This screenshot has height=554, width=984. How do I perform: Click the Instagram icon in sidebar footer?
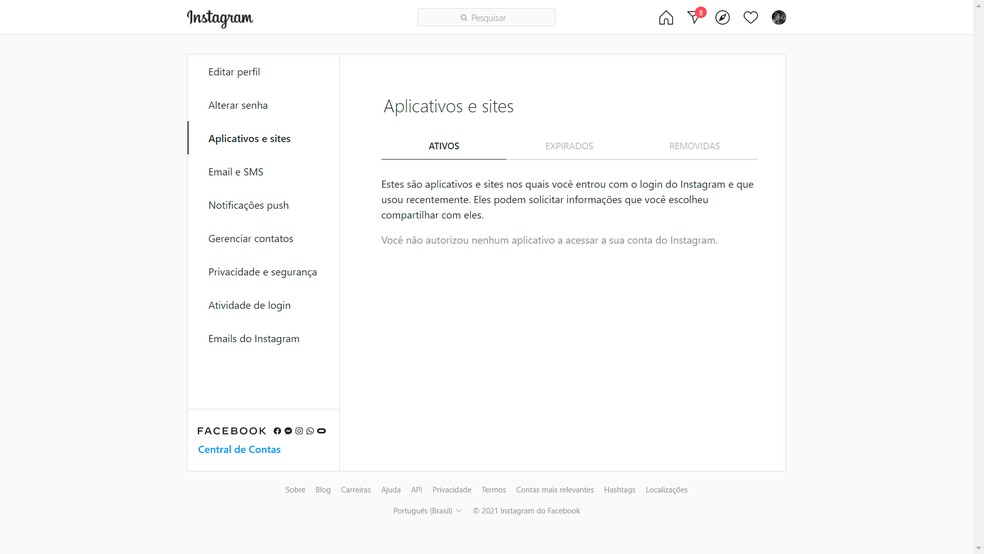[x=299, y=431]
